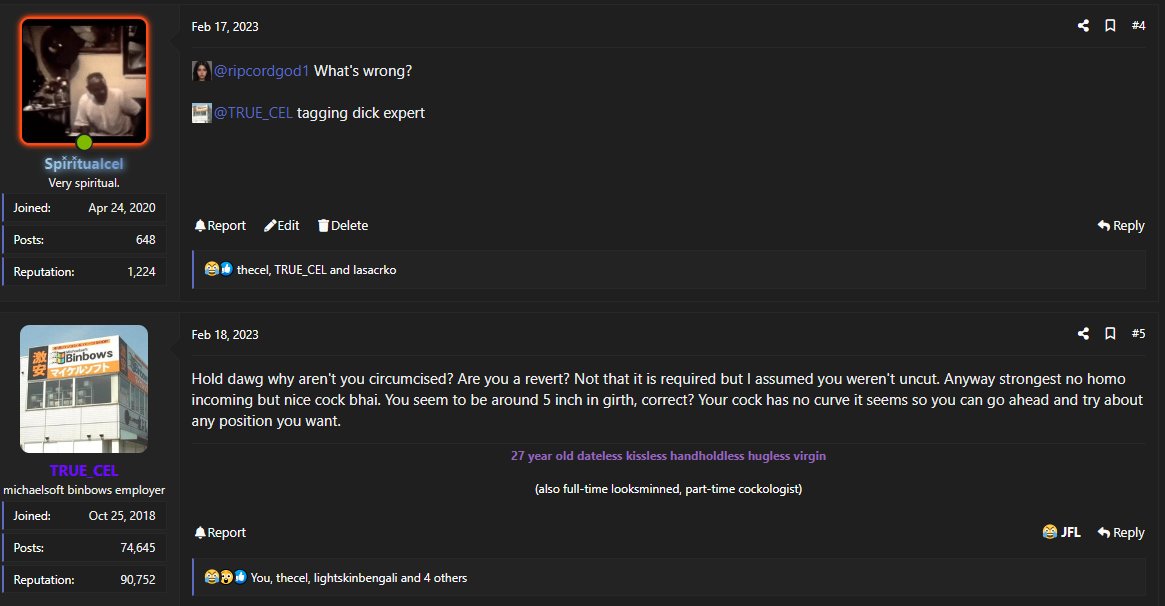This screenshot has height=606, width=1165.
Task: Reply to post #4
Action: [1121, 226]
